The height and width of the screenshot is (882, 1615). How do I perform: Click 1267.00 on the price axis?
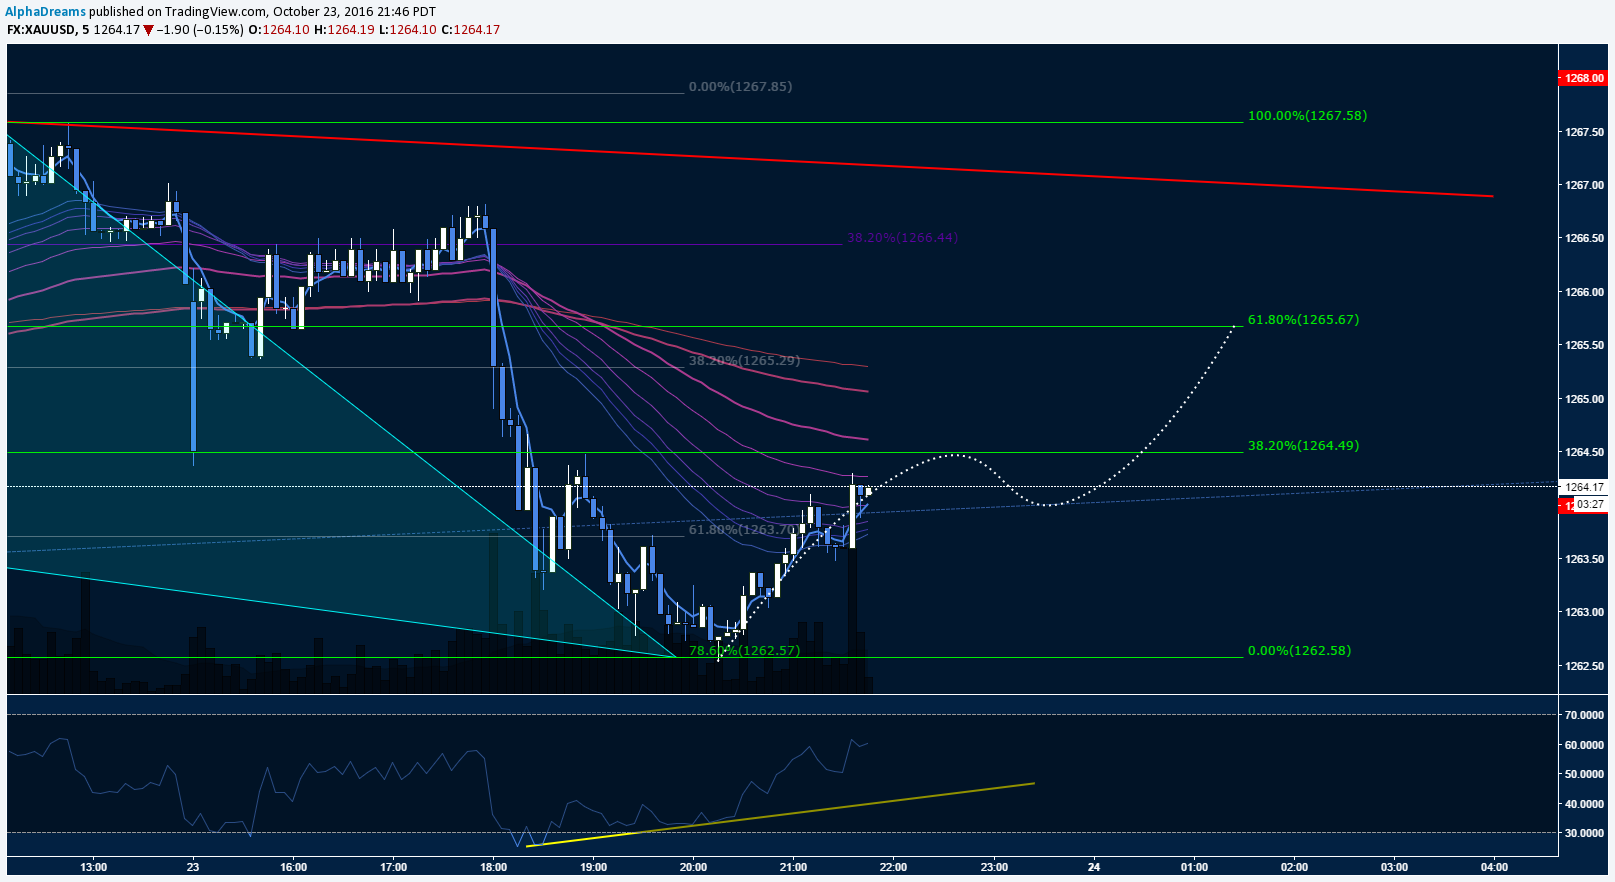tap(1584, 185)
